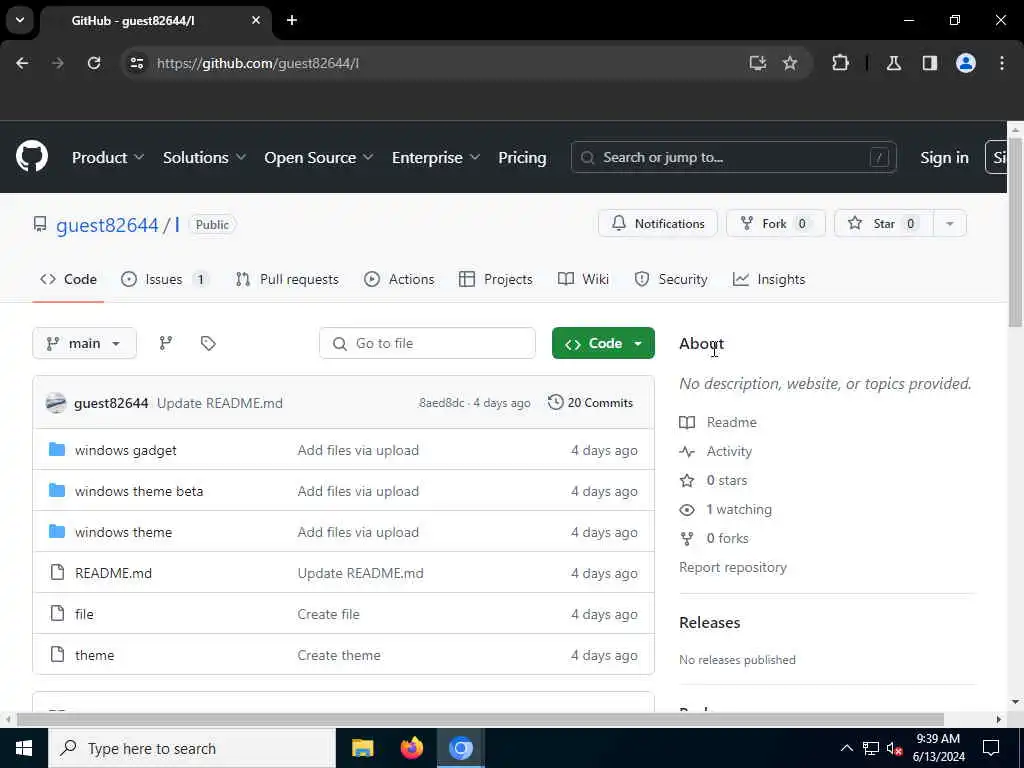Viewport: 1024px width, 768px height.
Task: Switch to the Pull requests tab
Action: (x=287, y=279)
